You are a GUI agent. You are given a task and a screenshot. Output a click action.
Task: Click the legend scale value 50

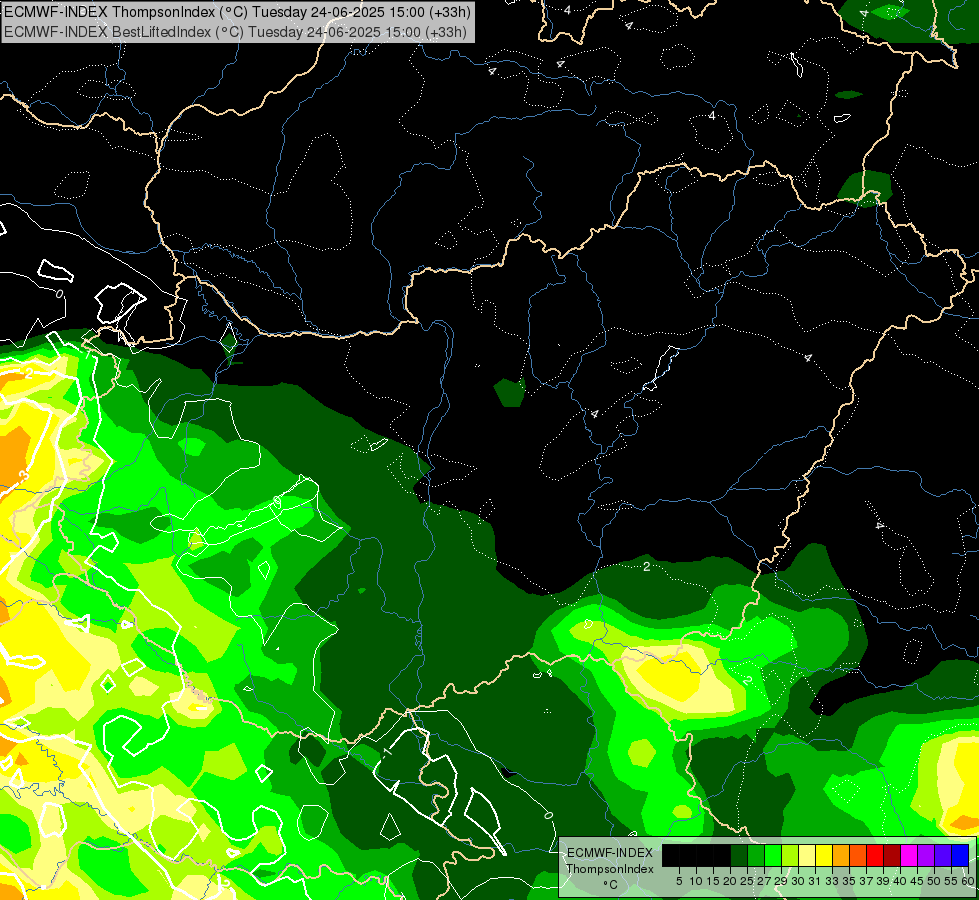click(x=934, y=881)
